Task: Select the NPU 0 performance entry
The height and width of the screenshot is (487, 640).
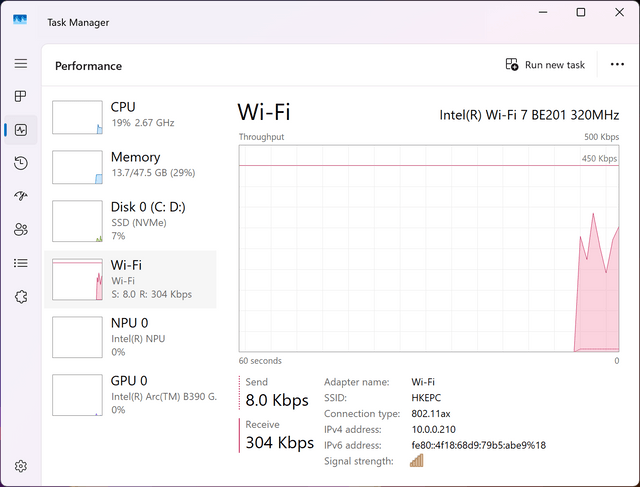Action: click(x=131, y=337)
